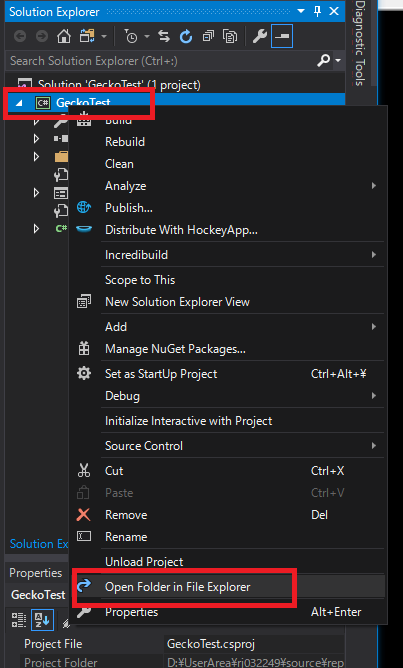Select the categorized view icon in Properties
Image resolution: width=403 pixels, height=668 pixels.
(19, 620)
